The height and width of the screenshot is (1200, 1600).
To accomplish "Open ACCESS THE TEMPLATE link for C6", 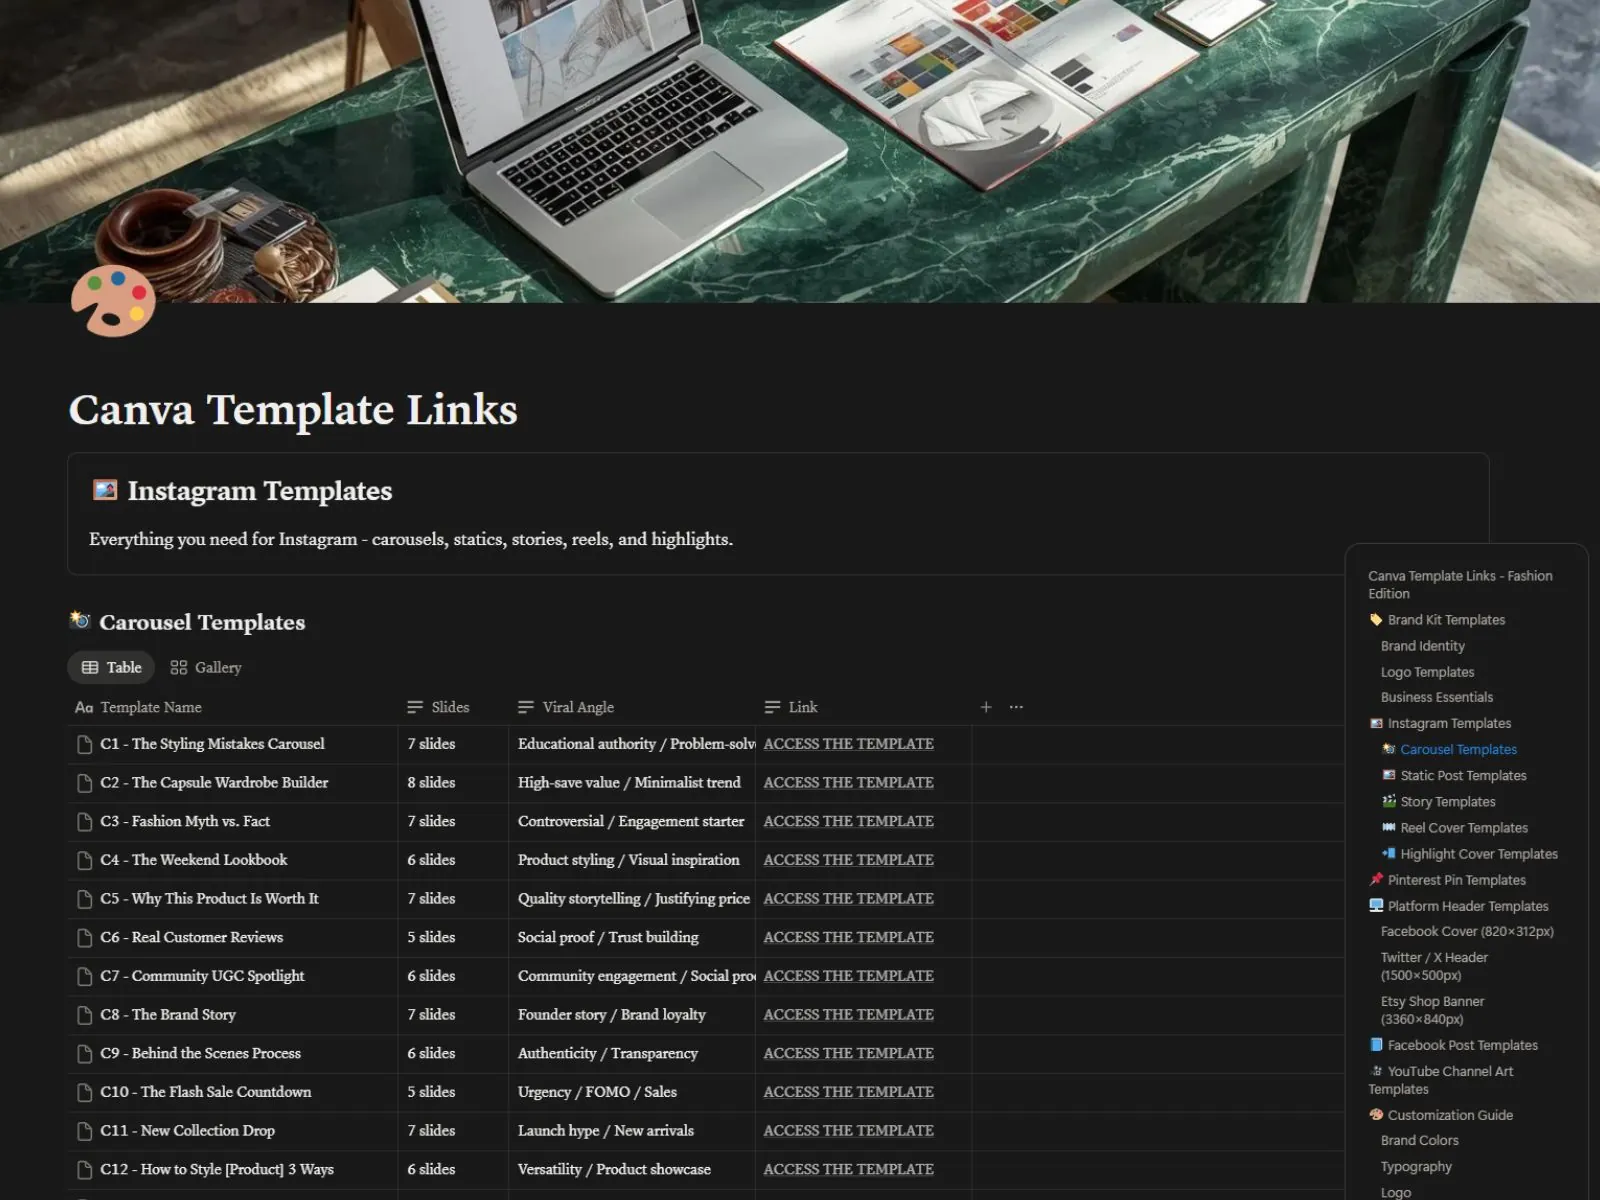I will click(848, 938).
